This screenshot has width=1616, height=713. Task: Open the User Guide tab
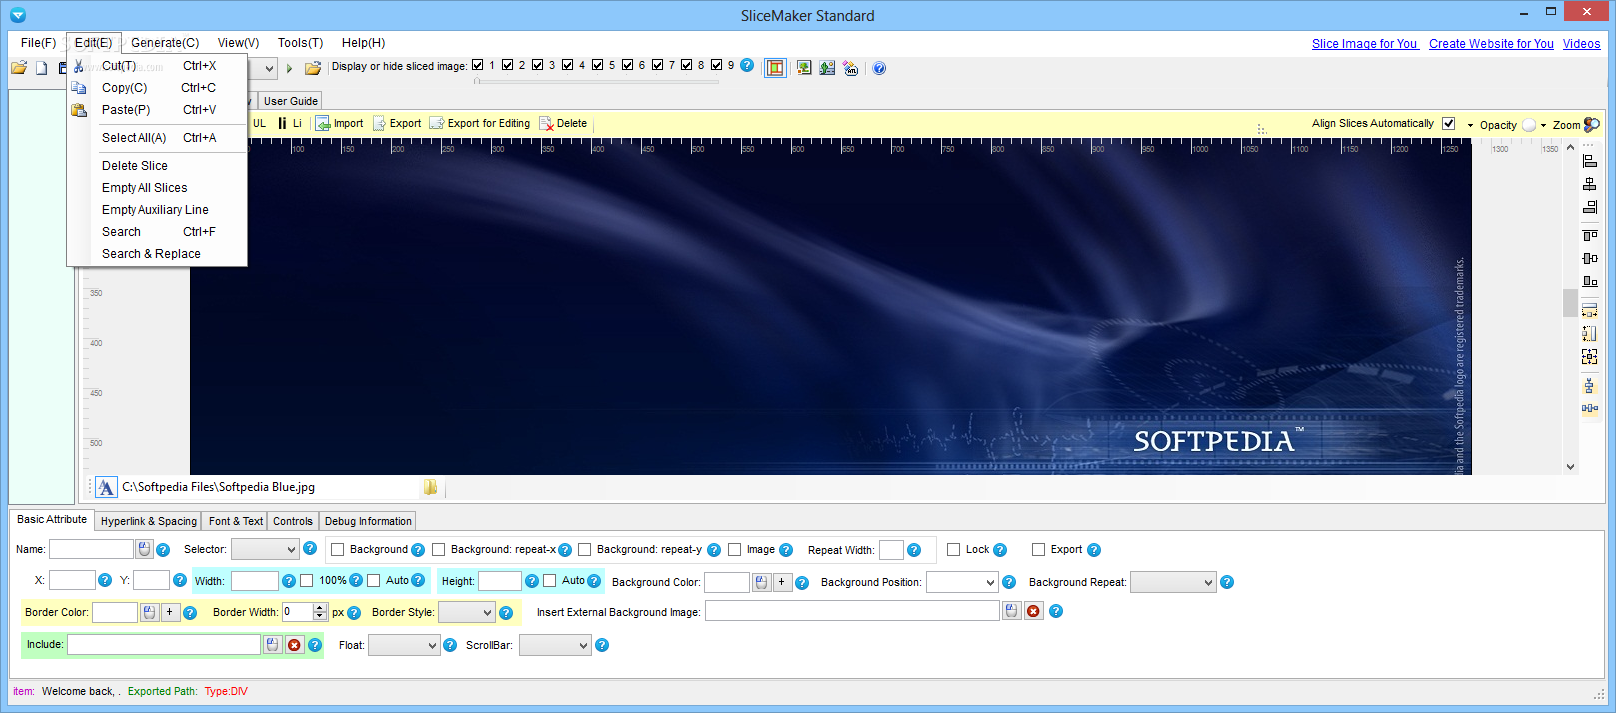(x=291, y=101)
